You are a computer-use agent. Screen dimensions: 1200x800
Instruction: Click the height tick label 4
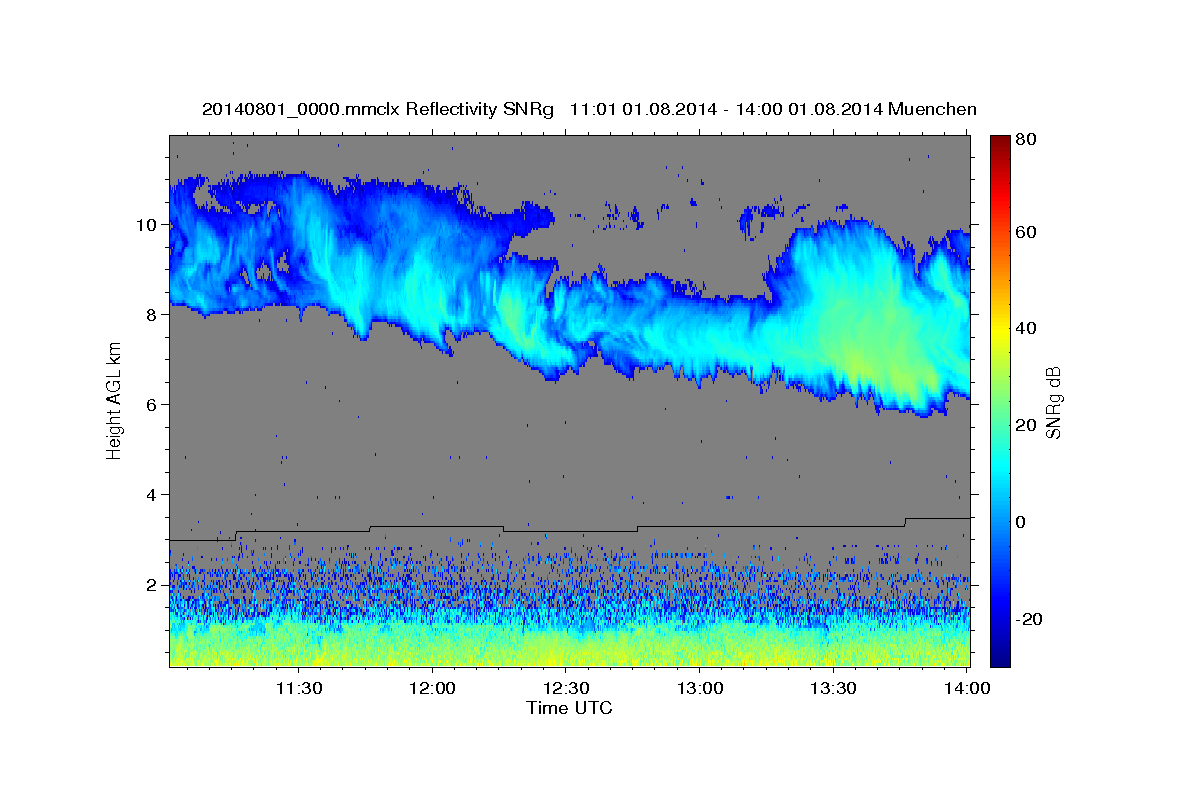tap(153, 495)
